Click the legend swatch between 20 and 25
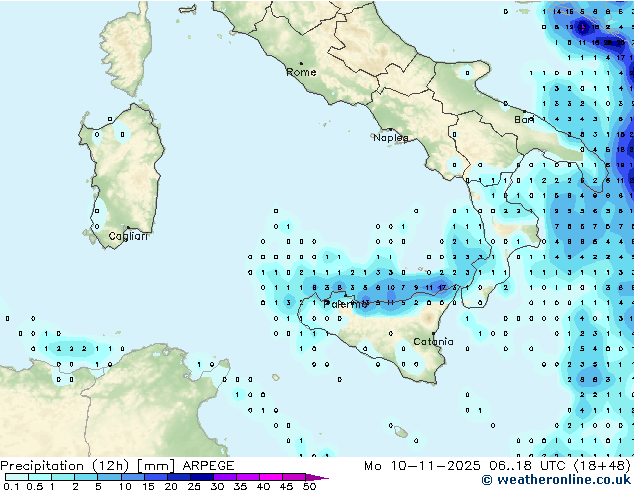Viewport: 634px width, 490px height. coord(178,477)
